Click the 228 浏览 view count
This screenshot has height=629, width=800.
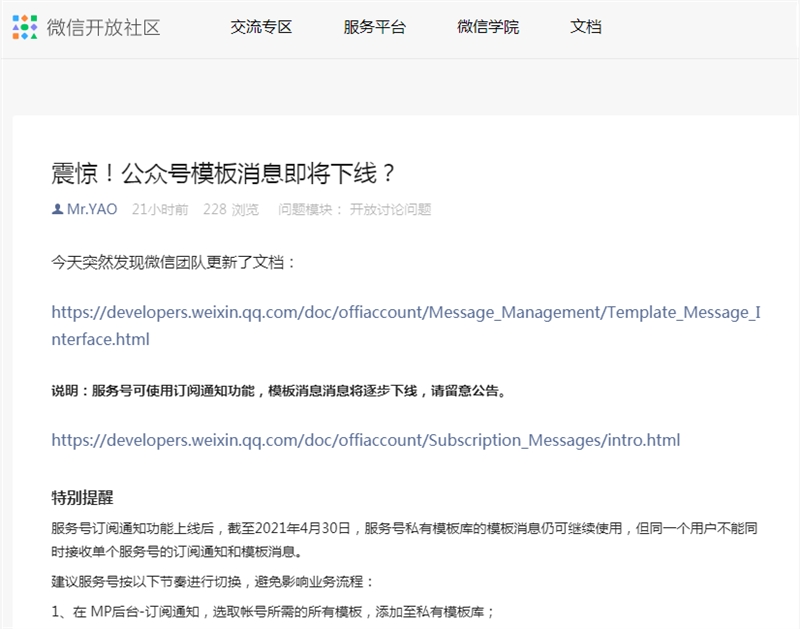pyautogui.click(x=231, y=209)
